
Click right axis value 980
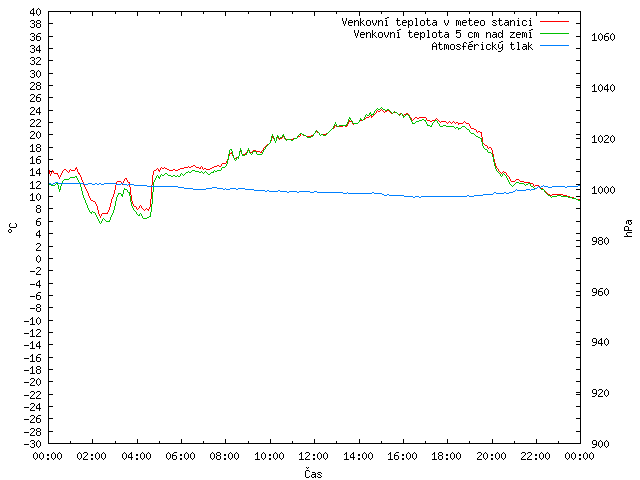click(x=600, y=241)
